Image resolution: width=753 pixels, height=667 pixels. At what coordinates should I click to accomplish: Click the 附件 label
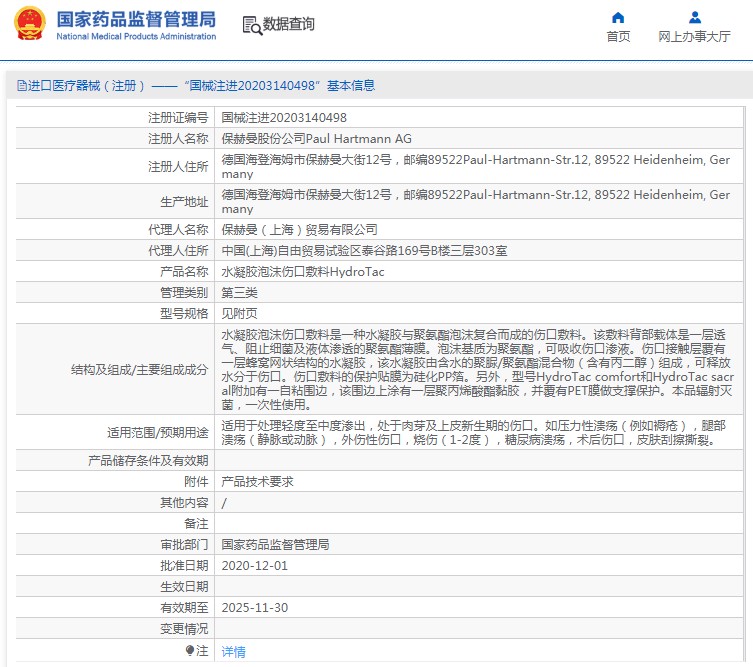(x=196, y=482)
